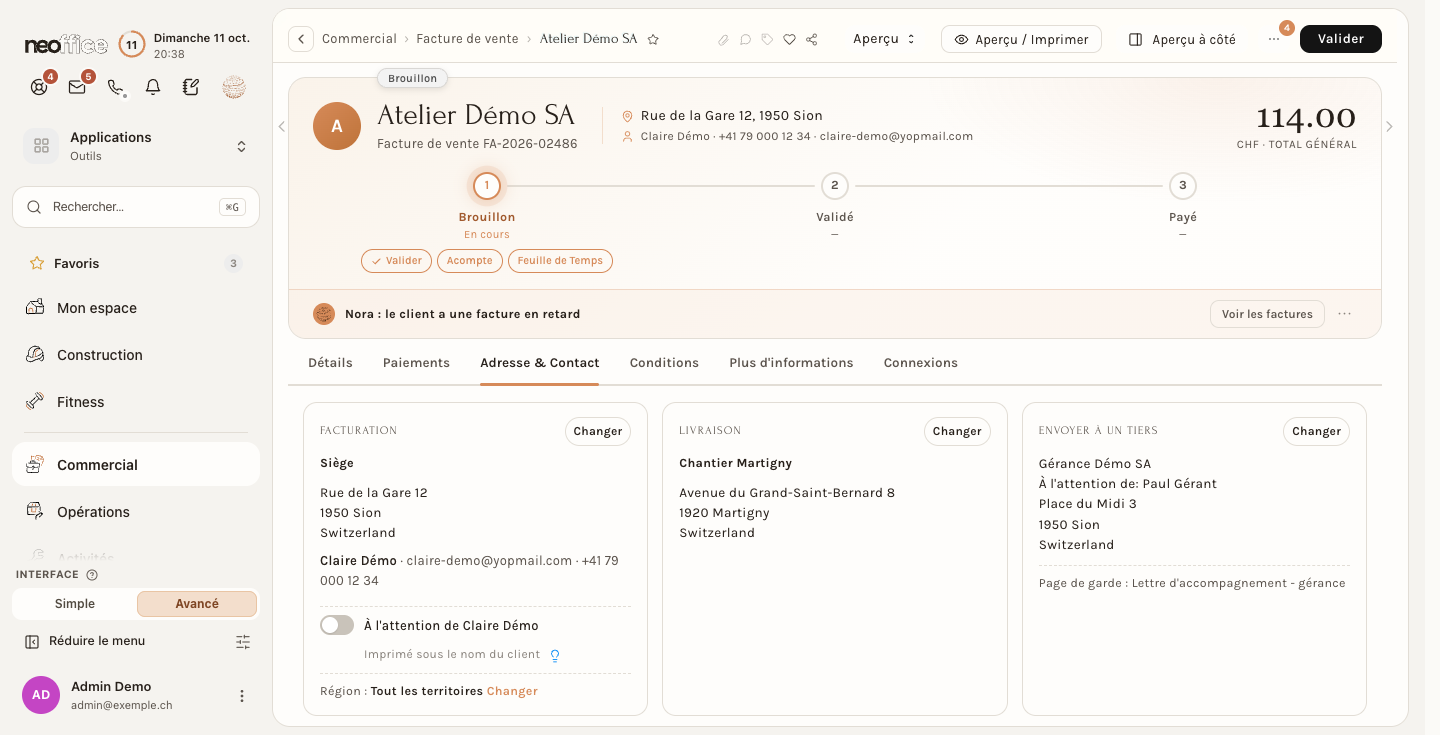The width and height of the screenshot is (1440, 735).
Task: Switch to Plus d'informations tab
Action: [791, 363]
